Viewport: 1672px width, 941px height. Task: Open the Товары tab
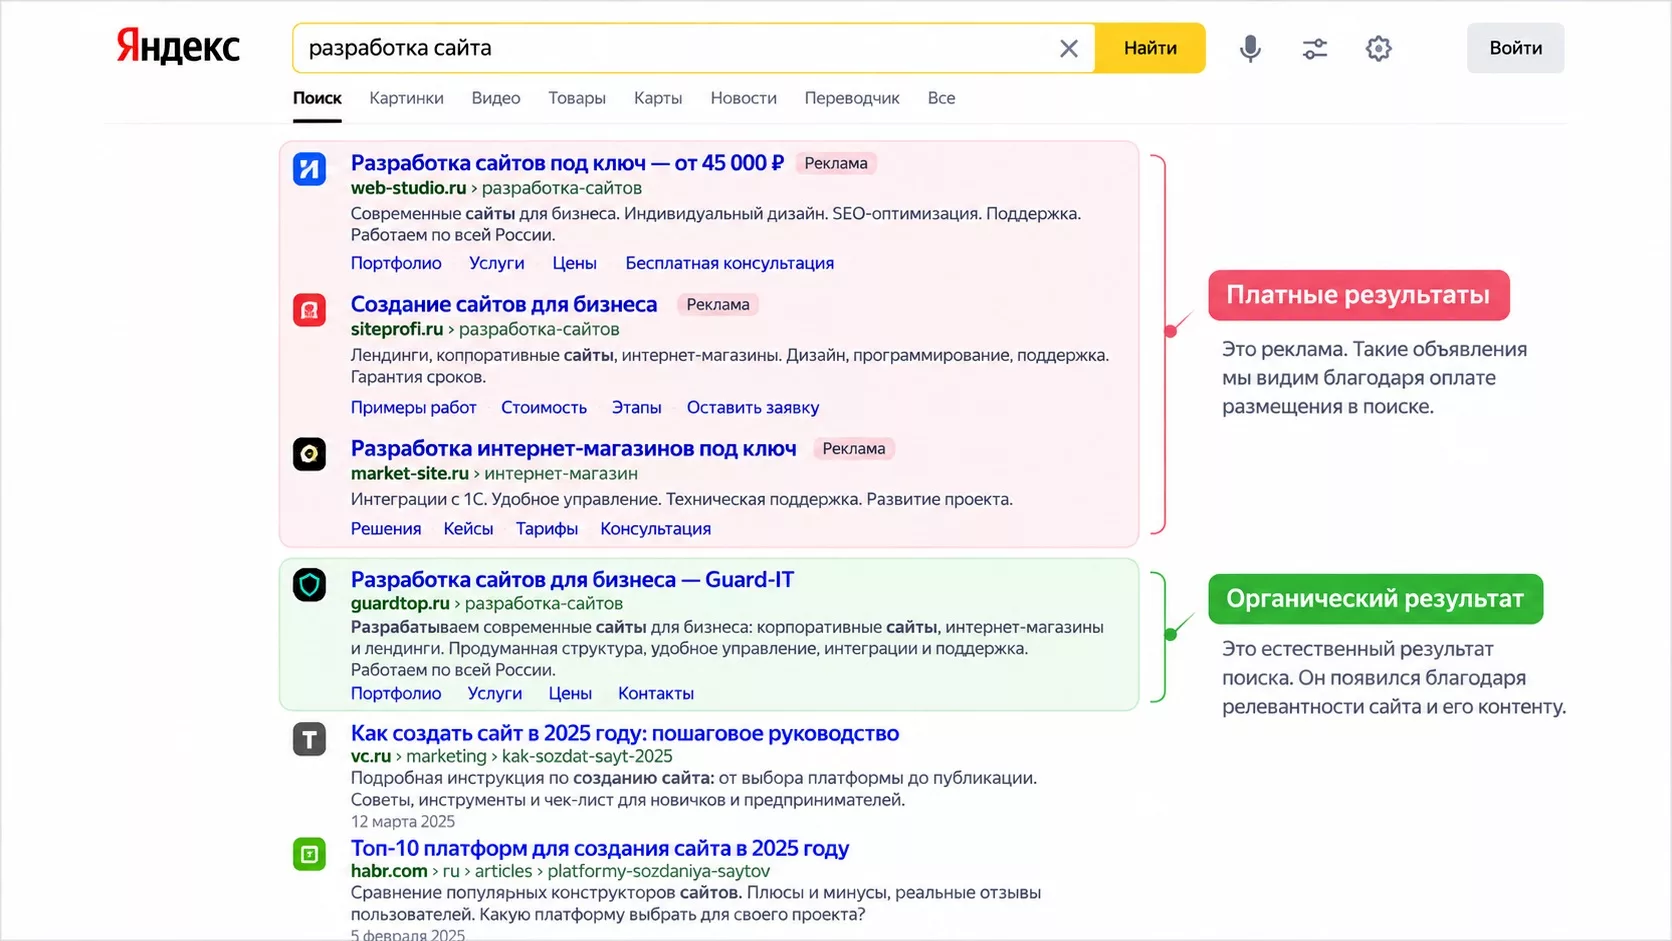click(x=577, y=98)
